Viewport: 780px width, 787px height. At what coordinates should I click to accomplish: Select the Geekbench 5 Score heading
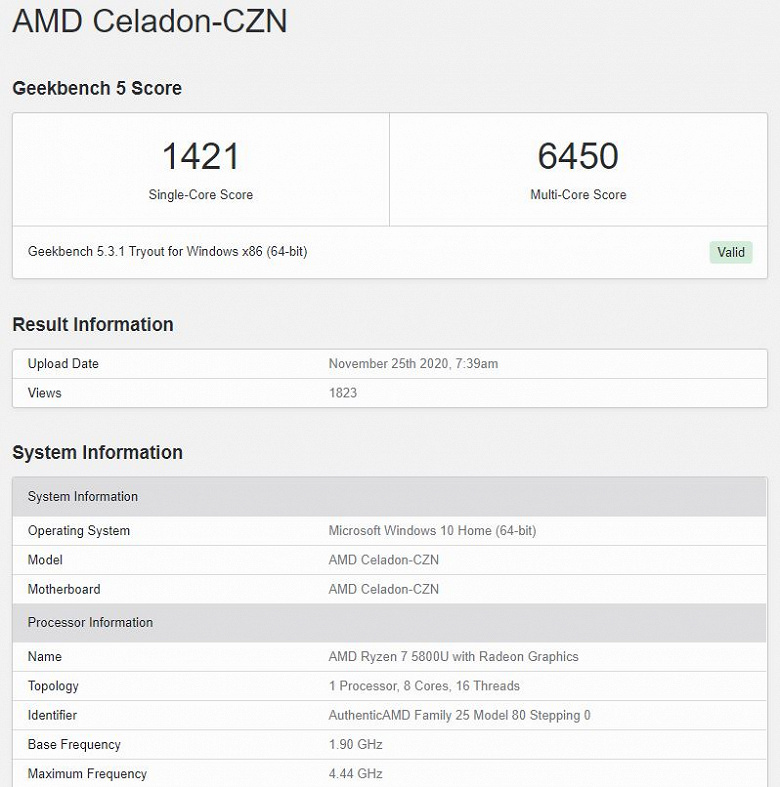[97, 88]
